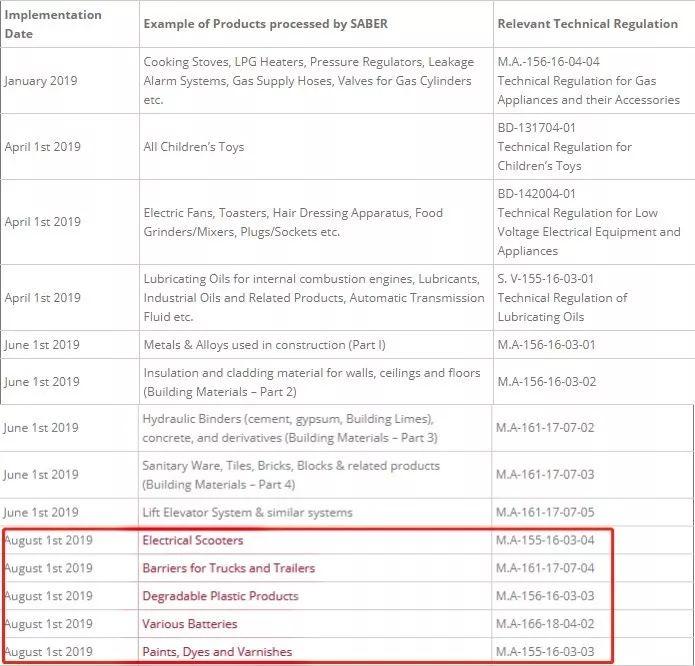Select June 1st 2019 date in Lift Elevator row
Viewport: 695px width, 666px height.
click(x=41, y=512)
